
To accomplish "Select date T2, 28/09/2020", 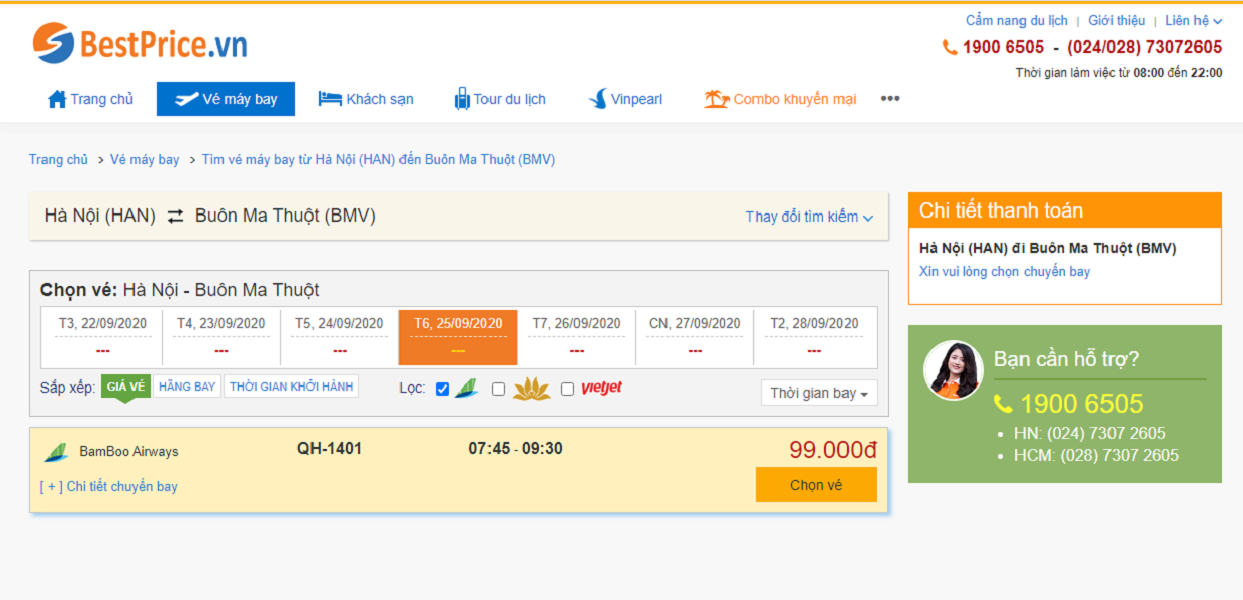I will tap(813, 337).
